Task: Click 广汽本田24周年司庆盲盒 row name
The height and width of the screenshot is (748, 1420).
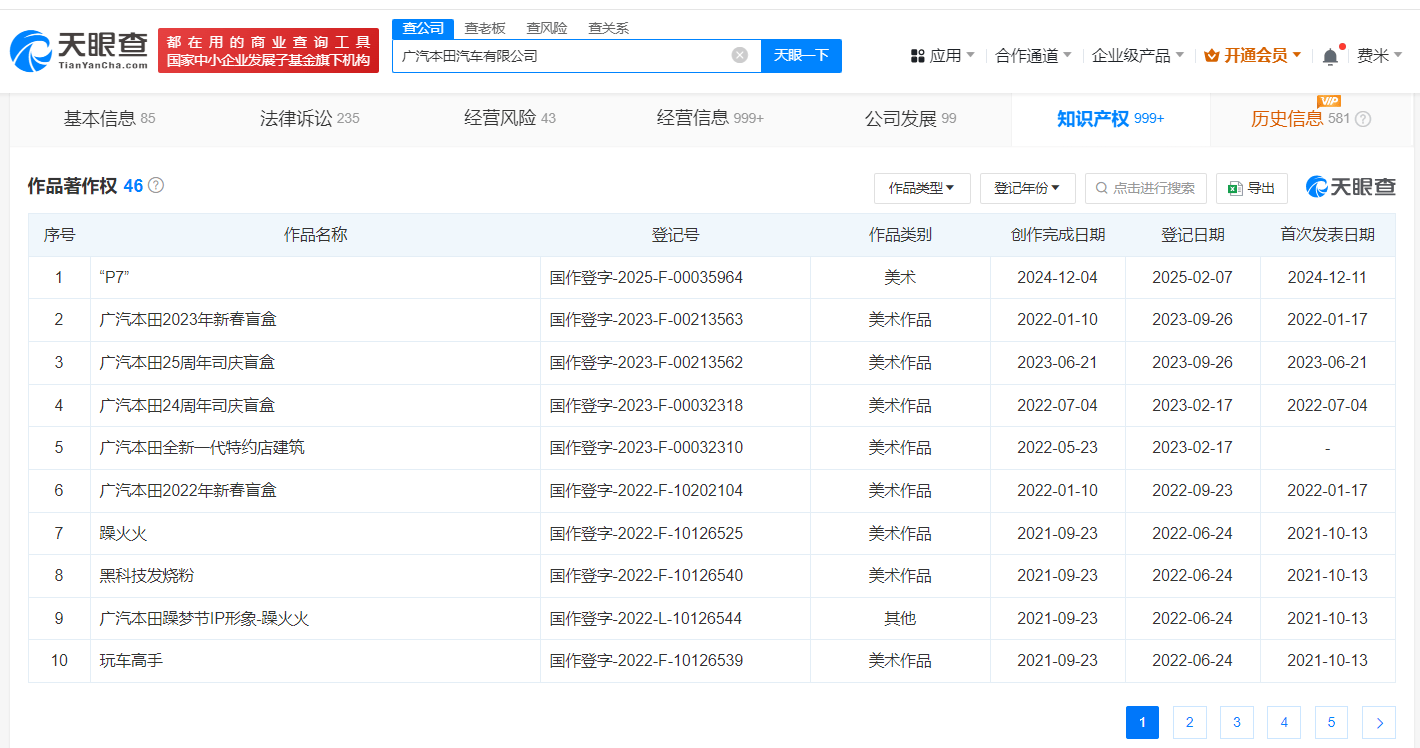Action: 187,405
